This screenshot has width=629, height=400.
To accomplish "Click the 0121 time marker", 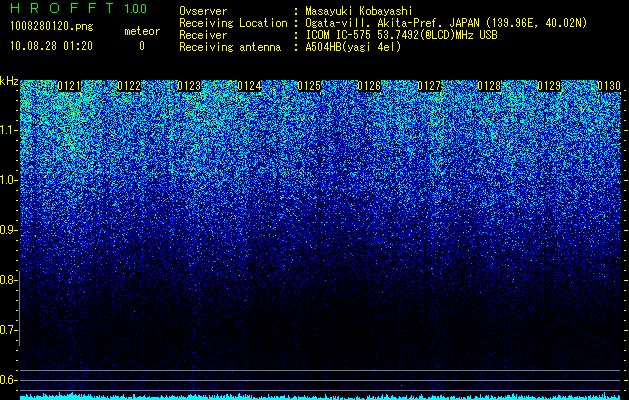I will pos(69,86).
